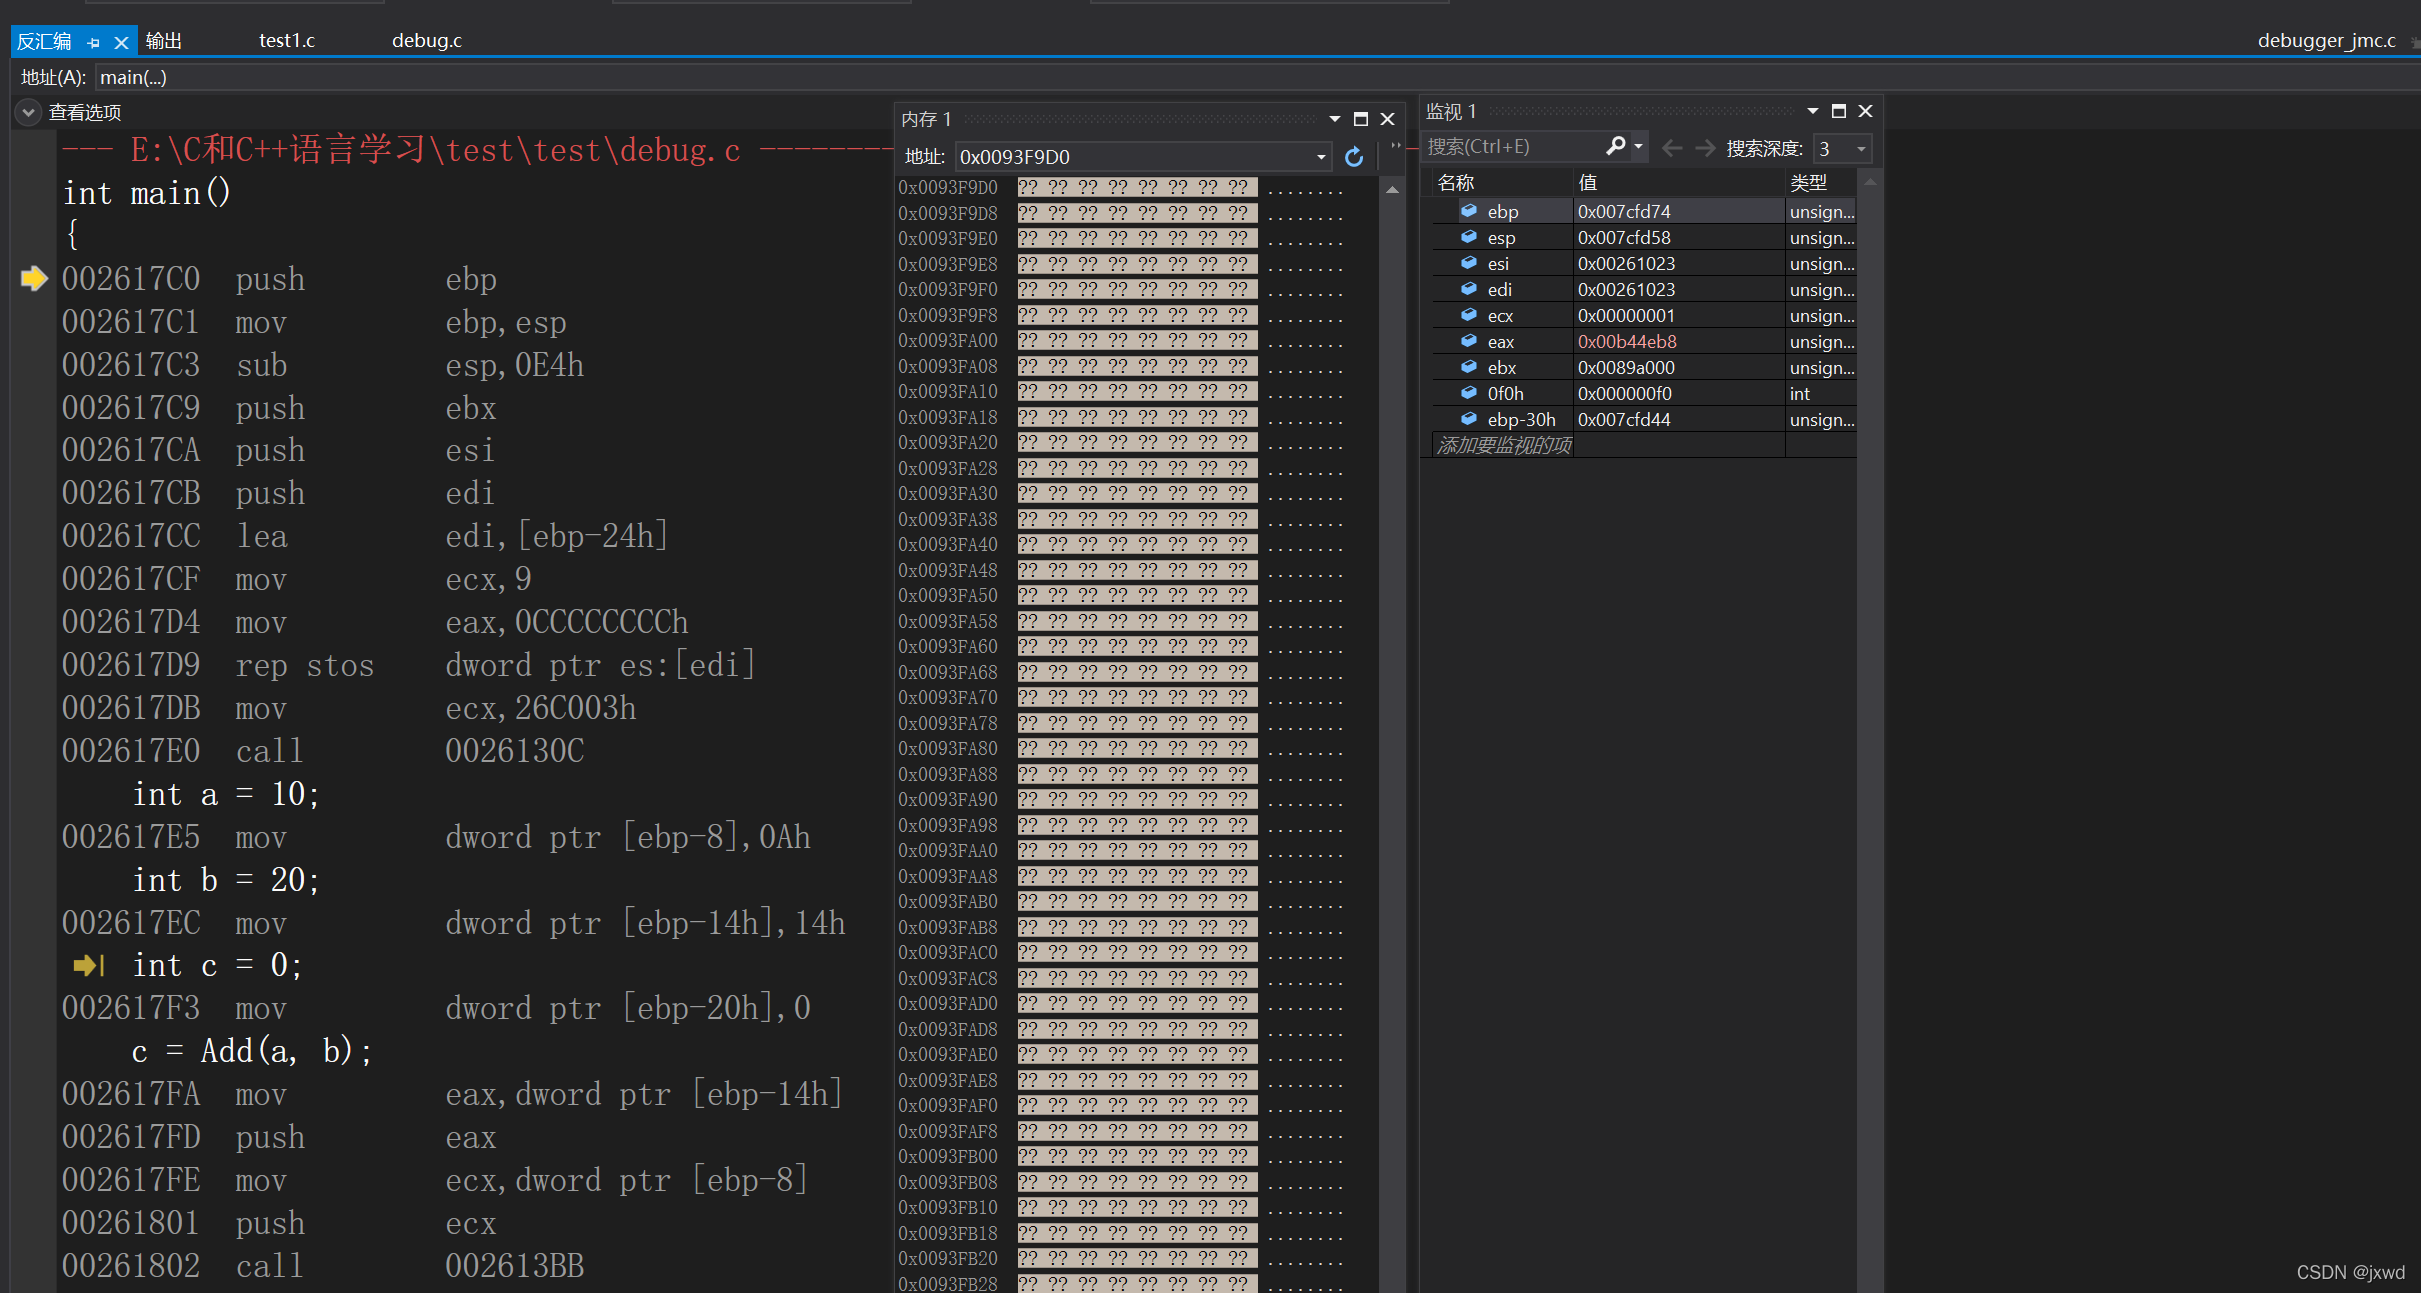
Task: Refresh the memory window contents
Action: click(1354, 157)
